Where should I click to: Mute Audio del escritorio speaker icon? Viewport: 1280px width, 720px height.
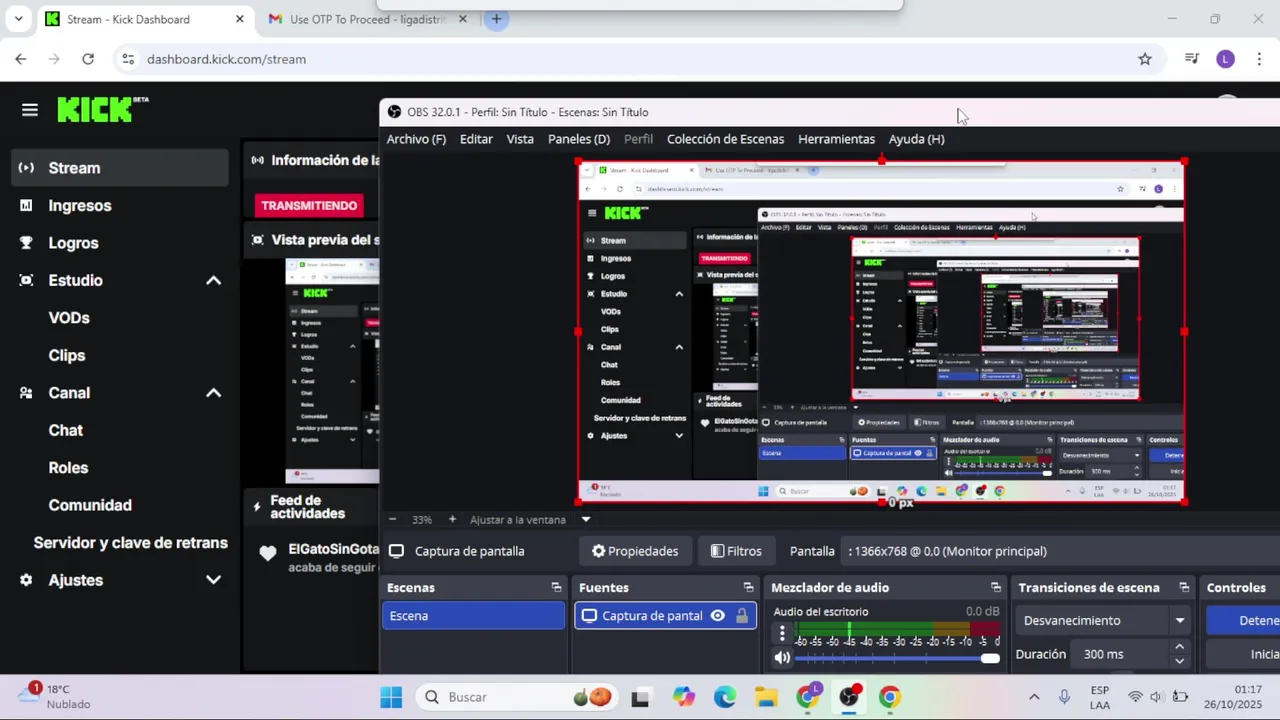coord(782,658)
